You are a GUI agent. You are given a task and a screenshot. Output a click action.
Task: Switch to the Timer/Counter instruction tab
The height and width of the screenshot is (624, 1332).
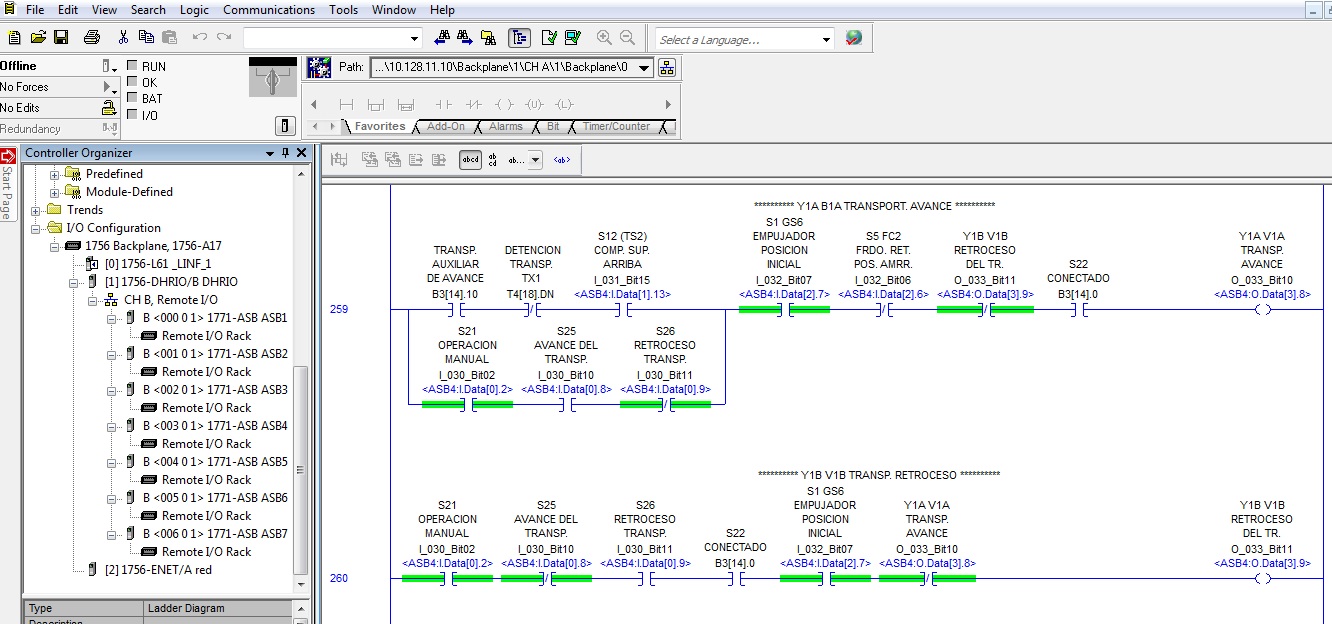click(x=616, y=127)
